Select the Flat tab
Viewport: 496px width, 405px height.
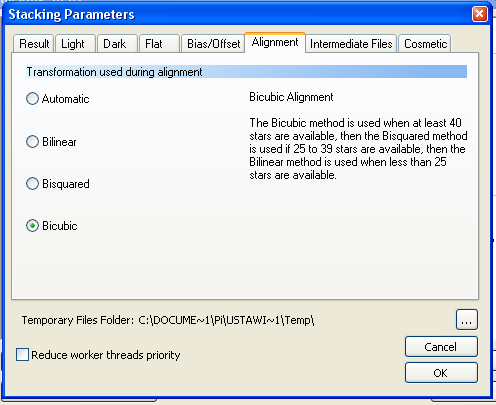pyautogui.click(x=160, y=44)
